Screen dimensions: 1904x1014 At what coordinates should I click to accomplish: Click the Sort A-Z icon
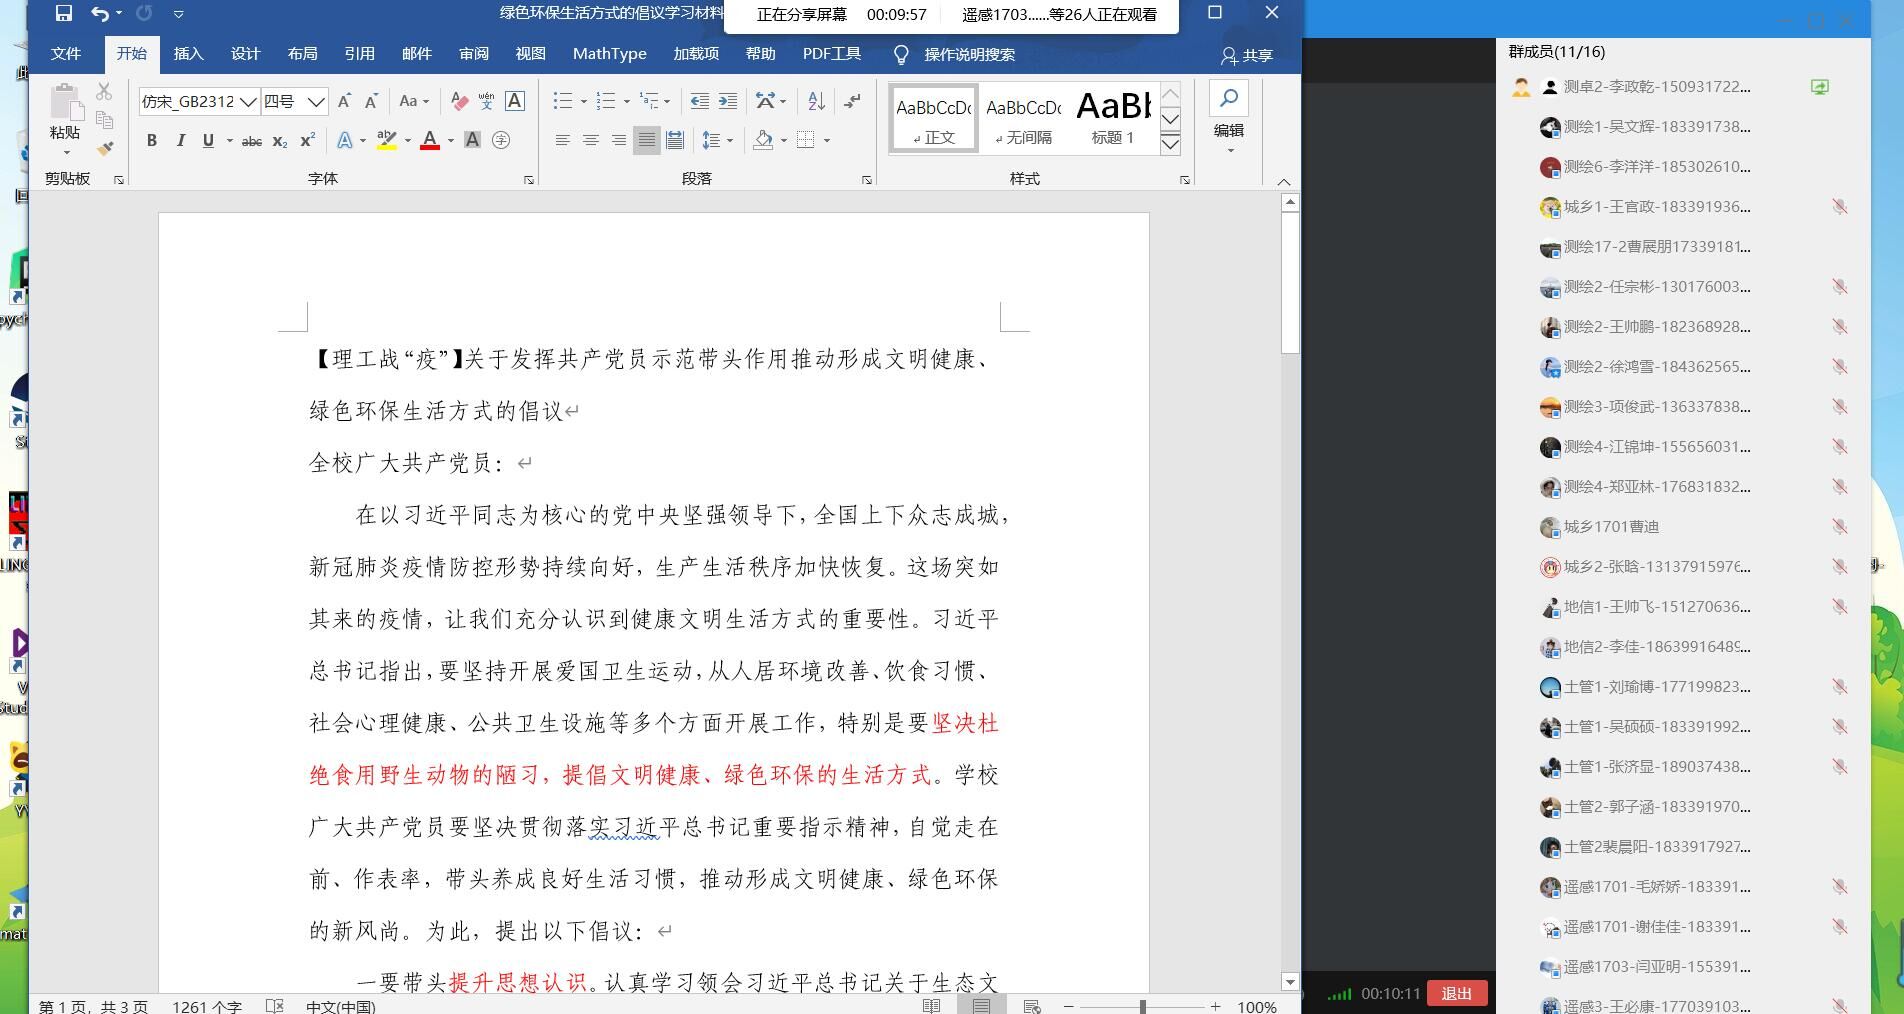(816, 101)
